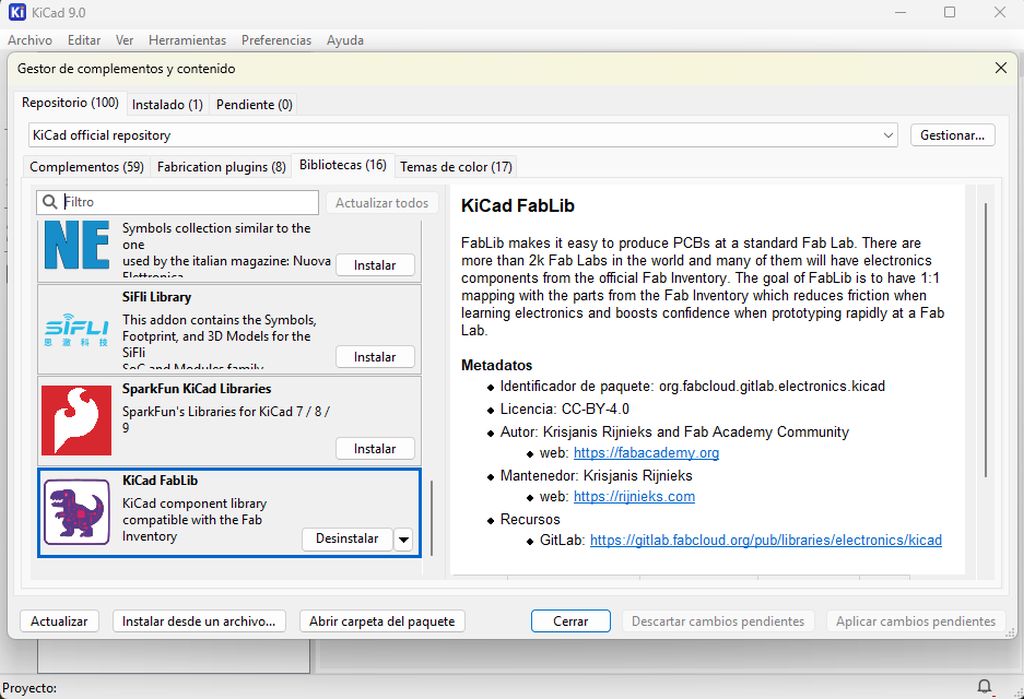Click the SparkFun flame logo thumbnail

click(76, 420)
